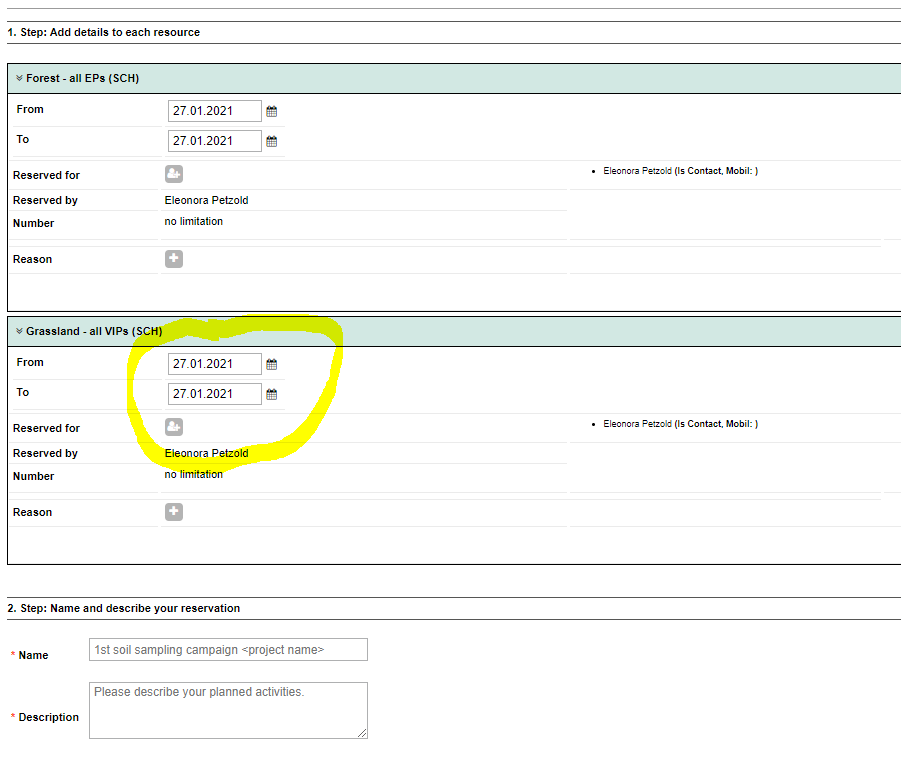Click the add-person icon for Grassland Reserved for
Image resolution: width=901 pixels, height=773 pixels.
pyautogui.click(x=173, y=427)
